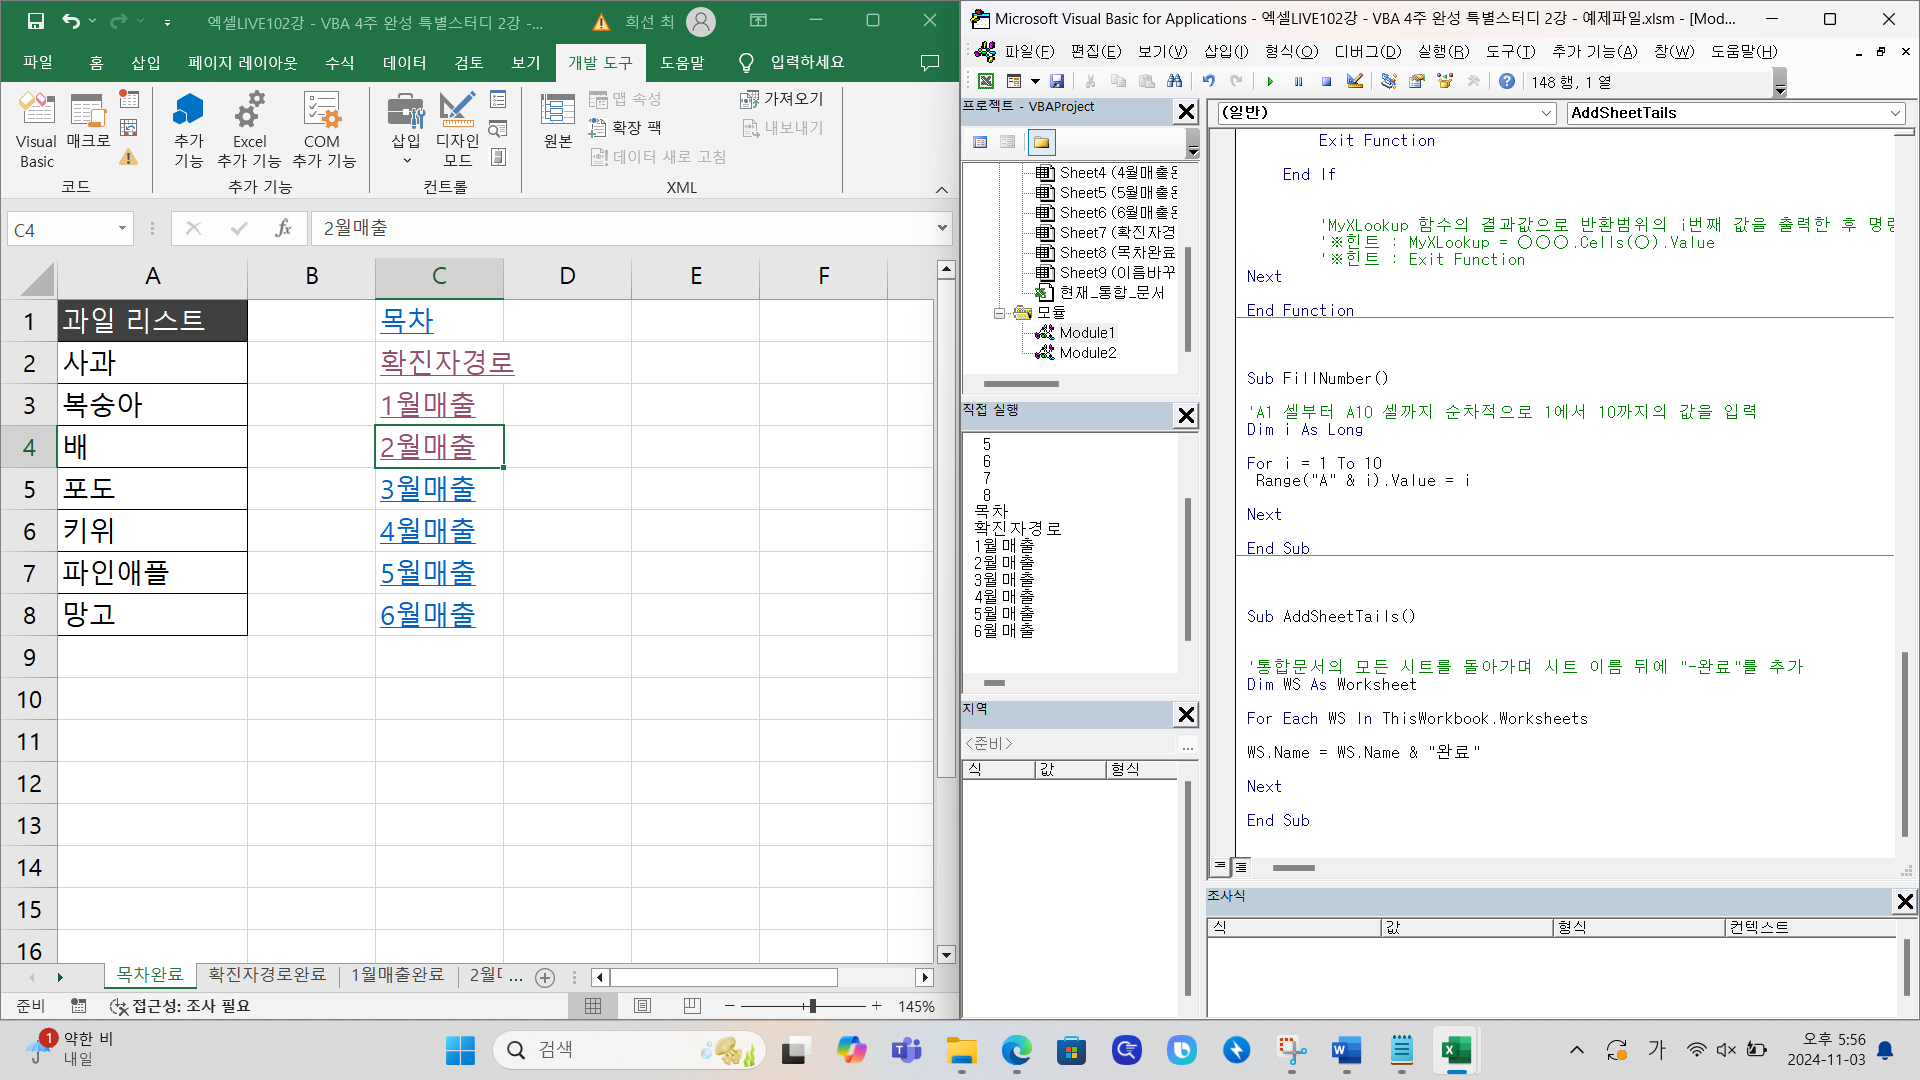
Task: Click the Reset stop button in VBA toolbar
Action: (x=1326, y=82)
